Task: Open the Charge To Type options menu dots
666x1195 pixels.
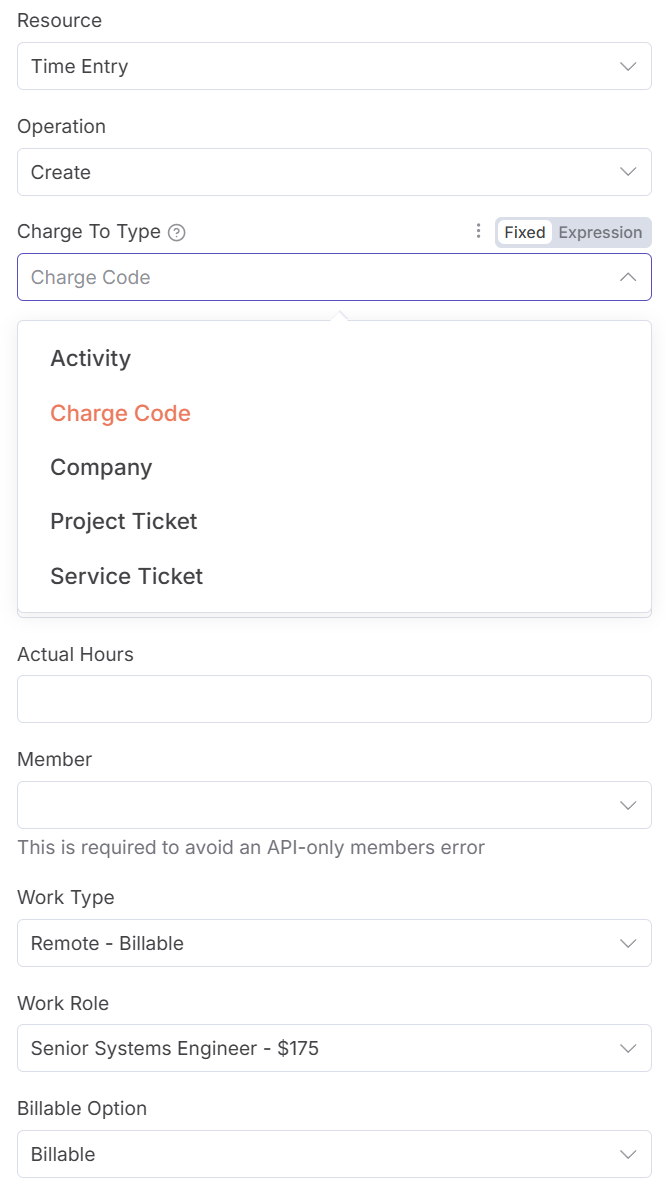Action: [x=478, y=232]
